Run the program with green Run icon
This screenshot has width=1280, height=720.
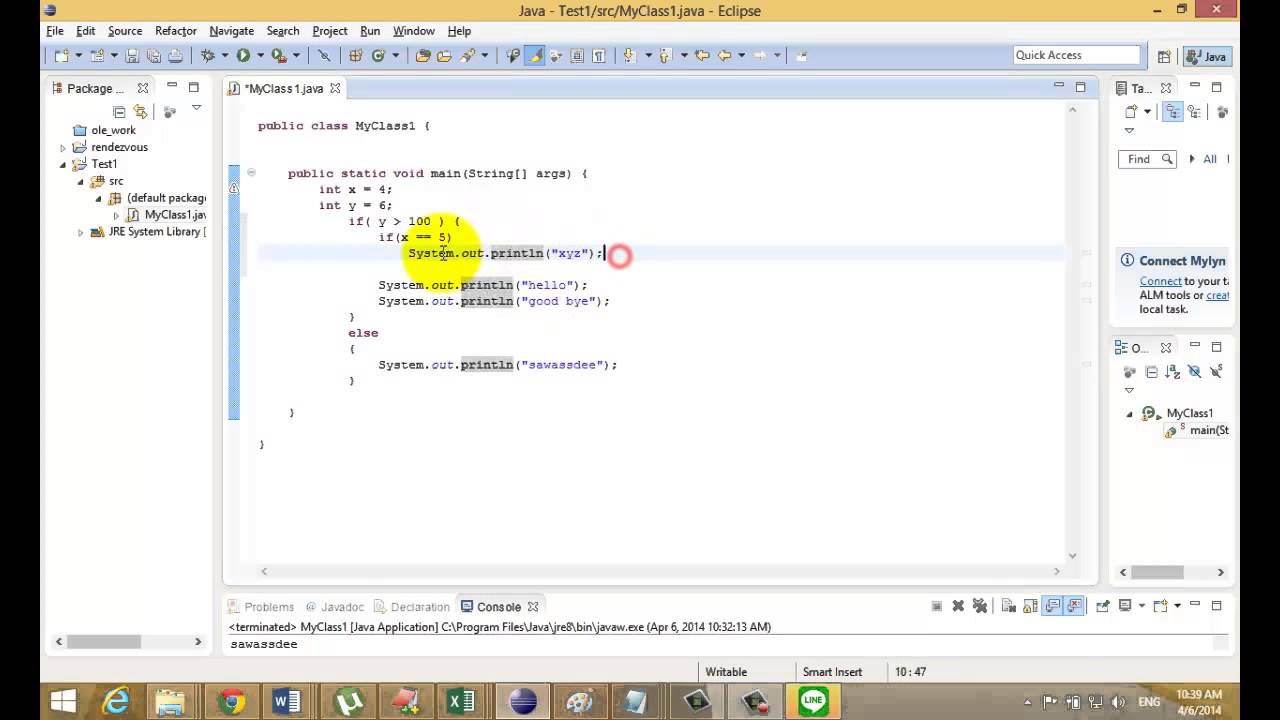coord(243,56)
